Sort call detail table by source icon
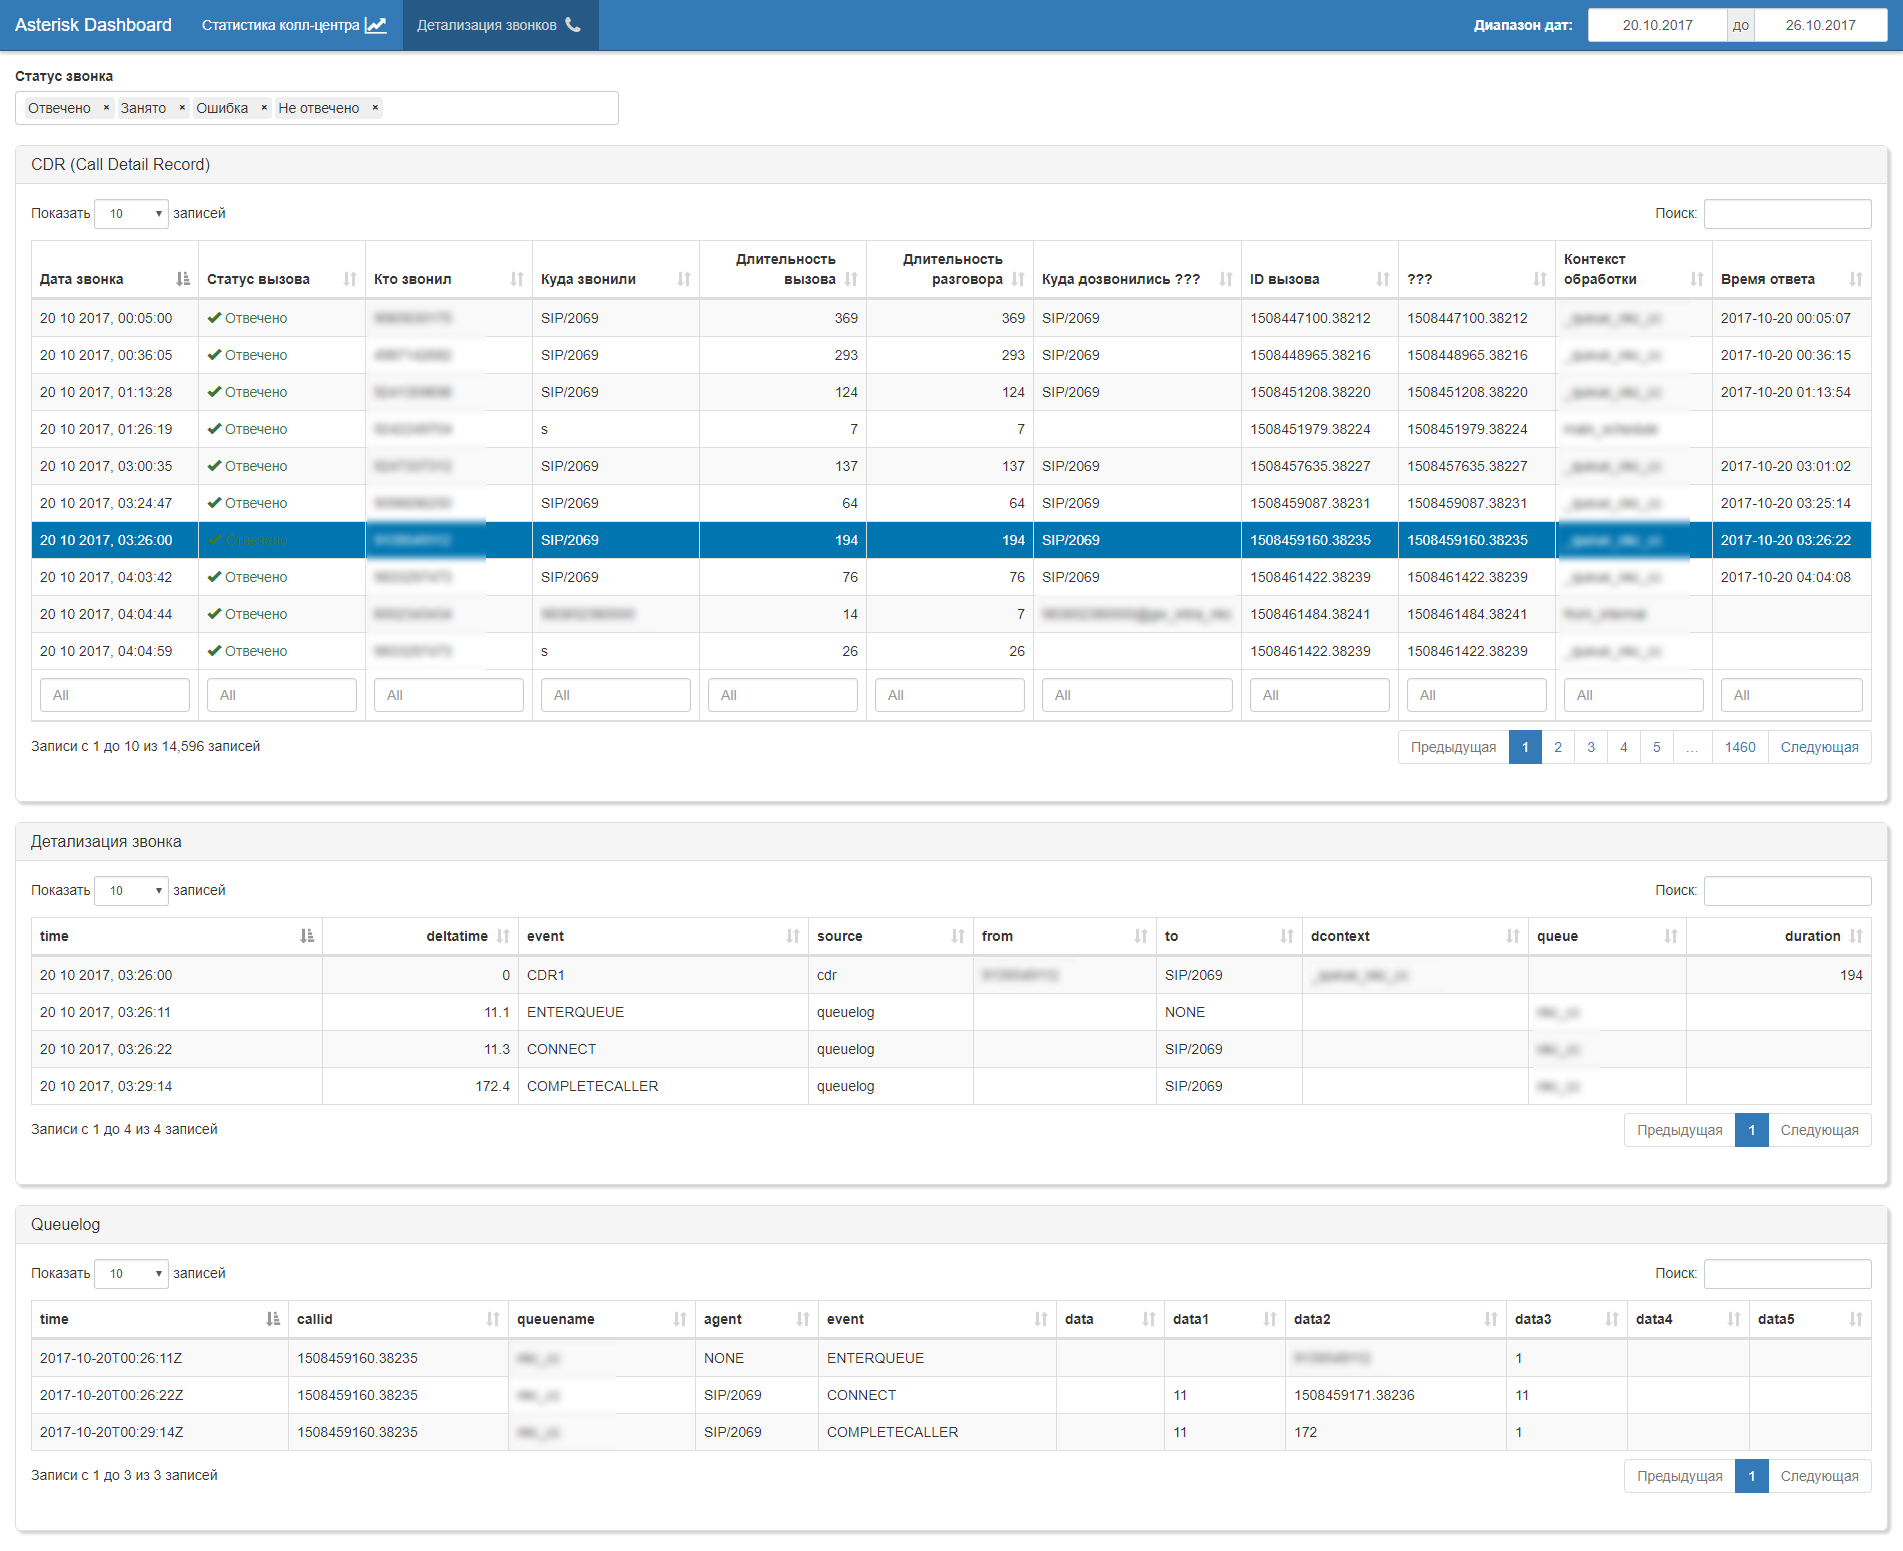The image size is (1903, 1551). tap(958, 936)
